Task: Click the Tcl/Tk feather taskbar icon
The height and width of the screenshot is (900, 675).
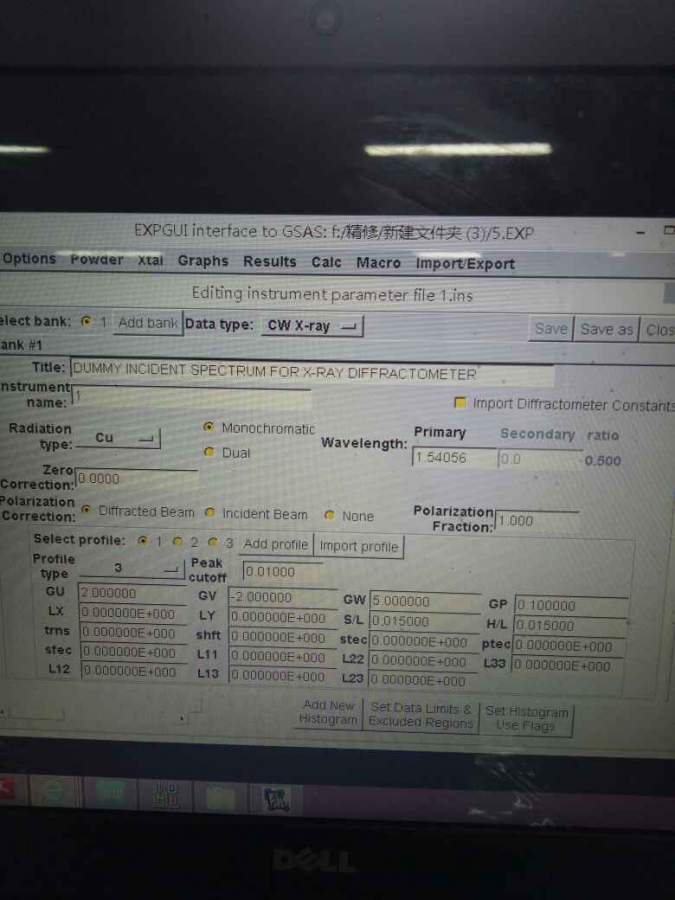Action: [x=276, y=799]
